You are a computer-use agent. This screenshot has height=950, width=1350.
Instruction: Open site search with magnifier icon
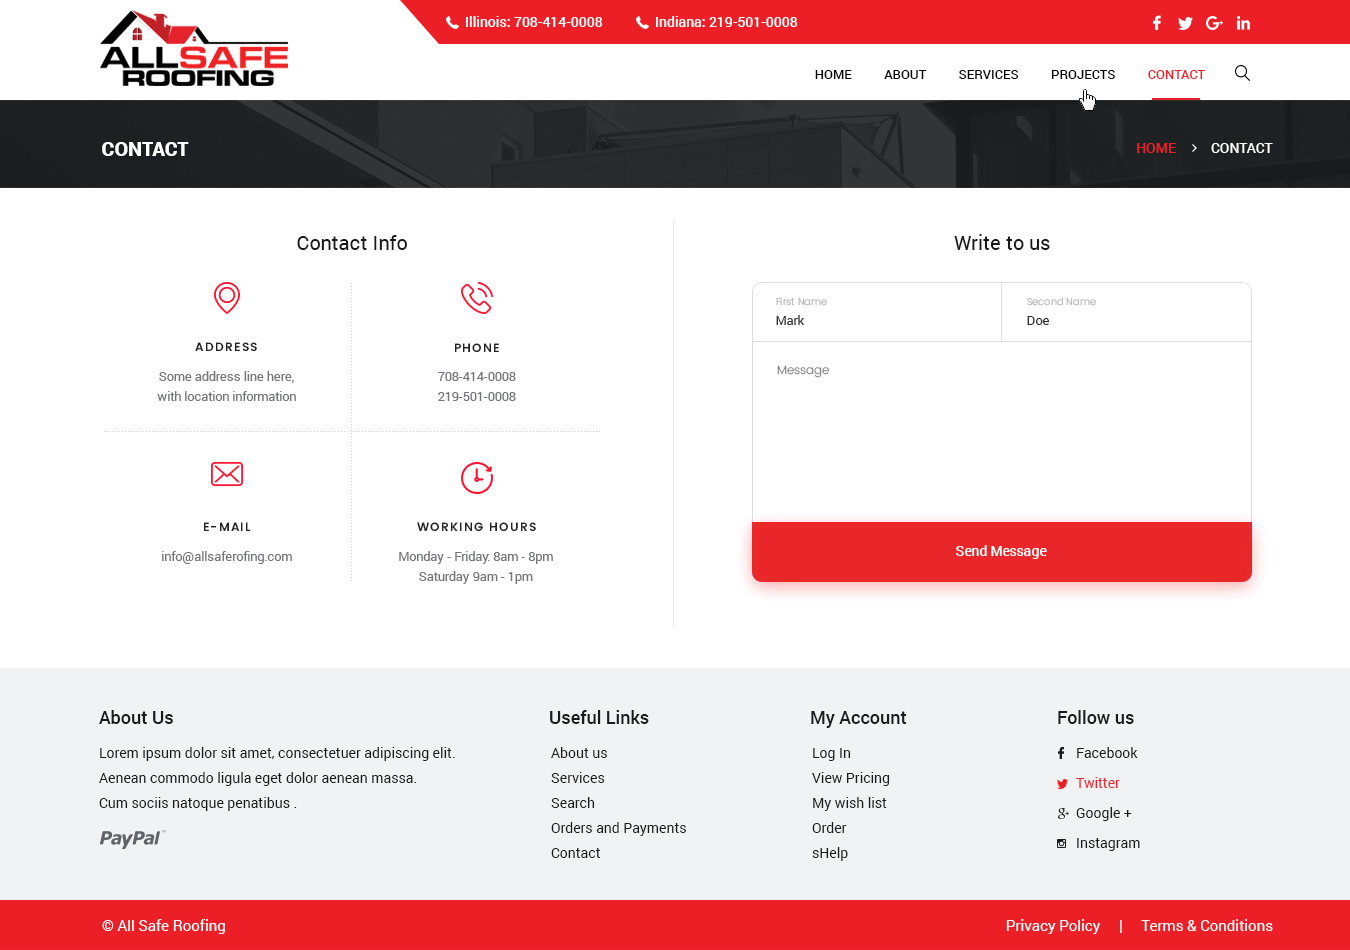1242,73
